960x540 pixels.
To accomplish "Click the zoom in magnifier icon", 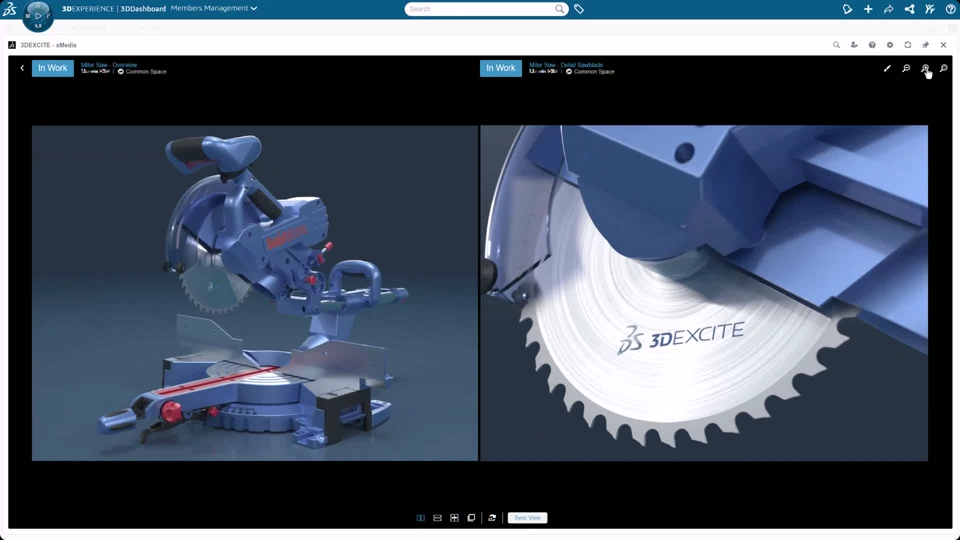I will click(x=925, y=69).
